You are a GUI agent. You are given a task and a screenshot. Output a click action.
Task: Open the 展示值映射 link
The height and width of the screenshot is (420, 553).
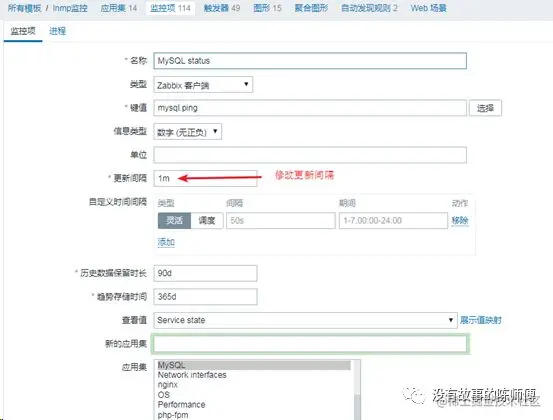(x=480, y=320)
